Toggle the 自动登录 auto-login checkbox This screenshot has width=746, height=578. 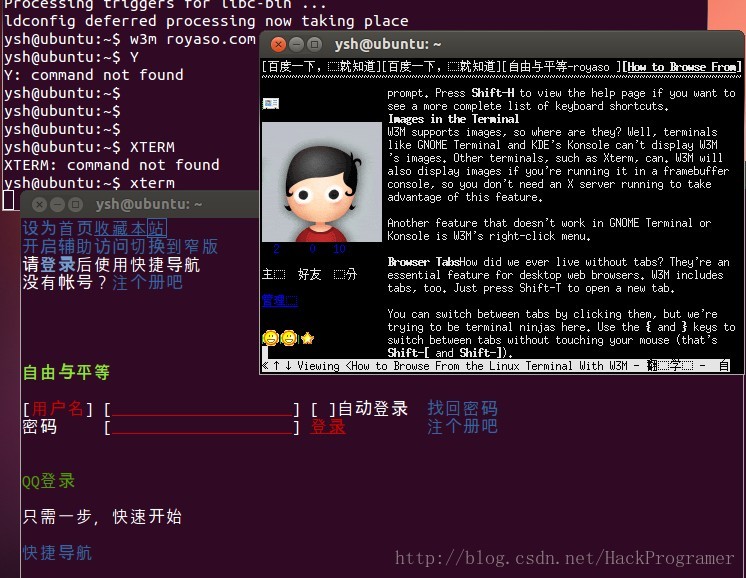pyautogui.click(x=324, y=409)
